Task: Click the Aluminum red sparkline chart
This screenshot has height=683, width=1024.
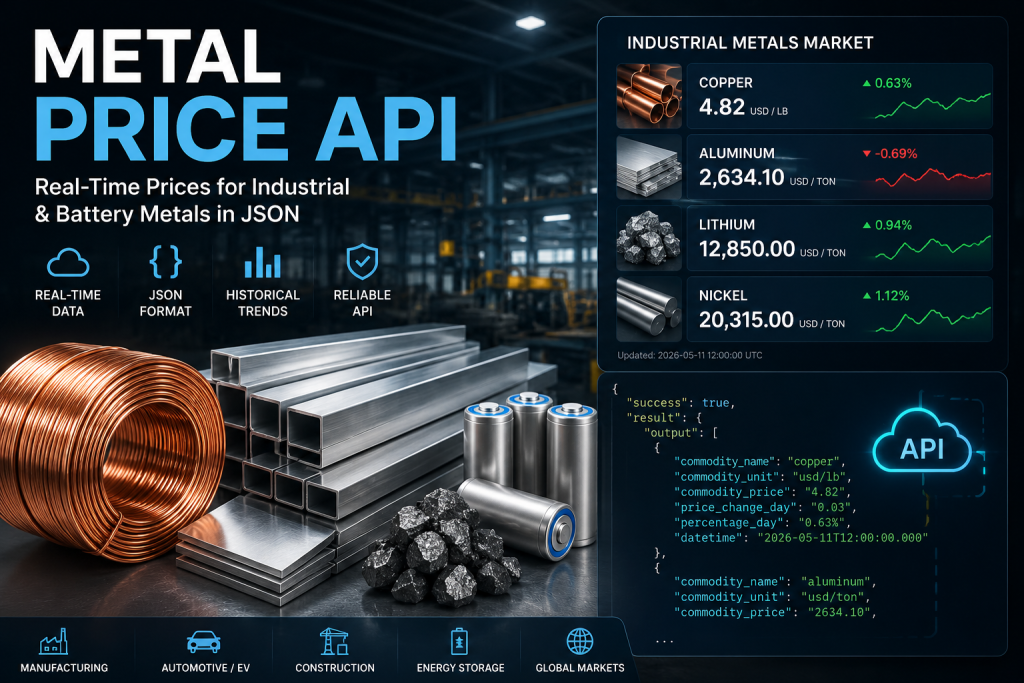Action: pyautogui.click(x=933, y=177)
